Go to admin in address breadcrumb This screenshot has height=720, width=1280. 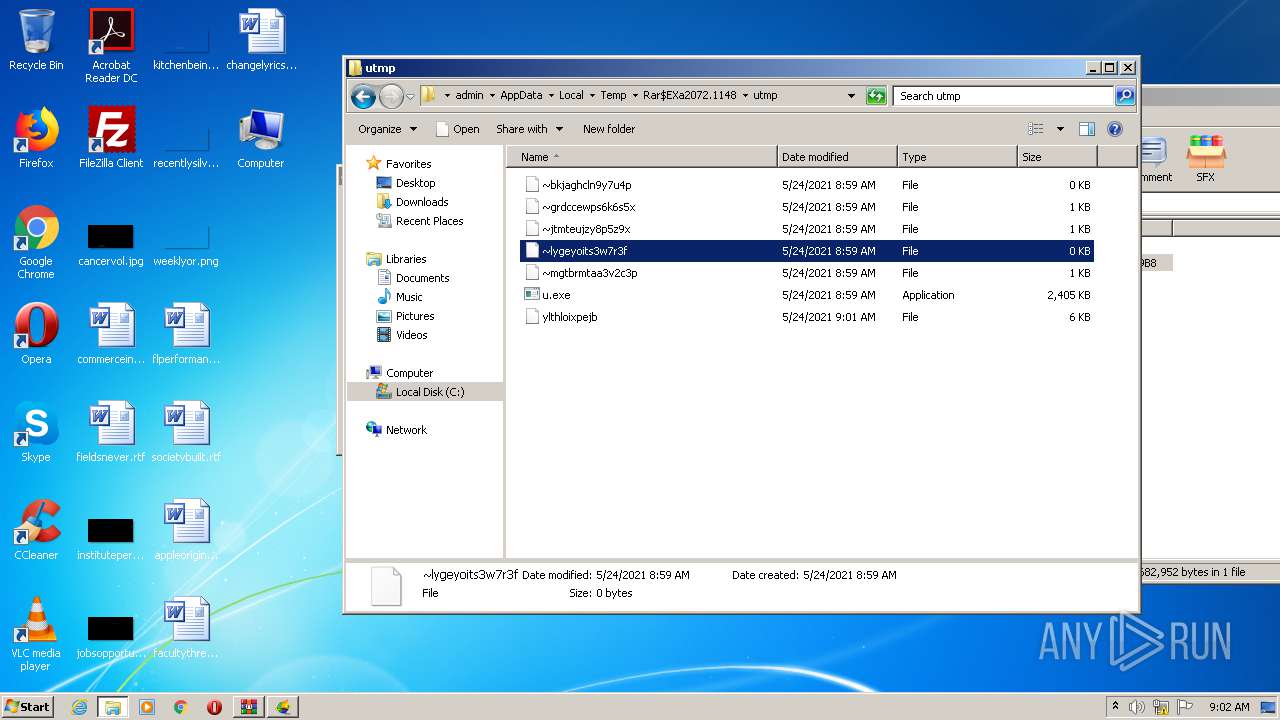coord(469,96)
